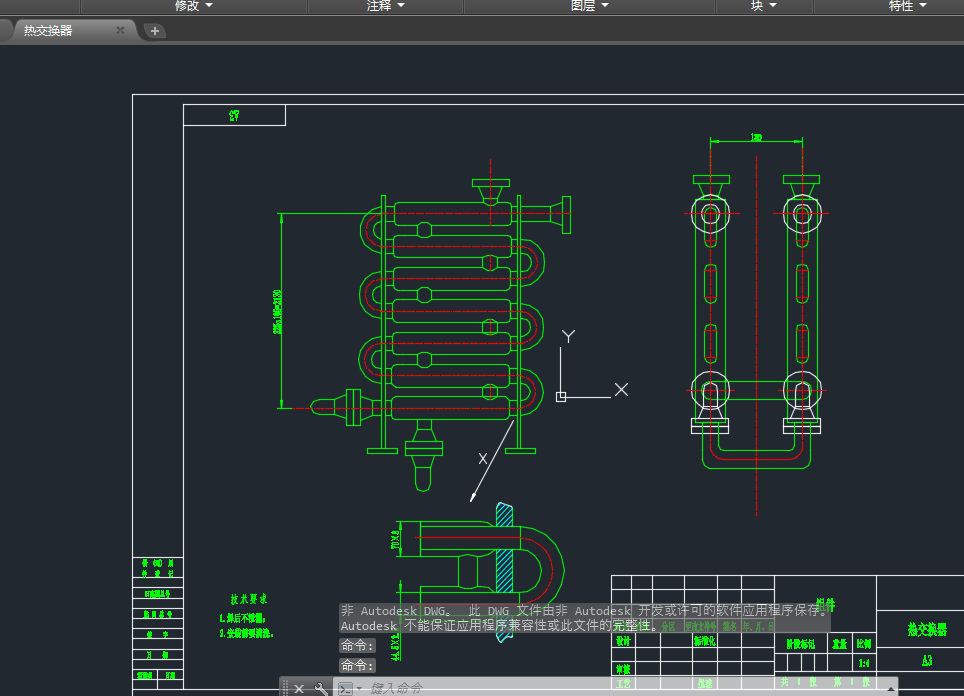The width and height of the screenshot is (964, 696).
Task: Expand the 修改 (Modify) panel dropdown
Action: coord(193,6)
